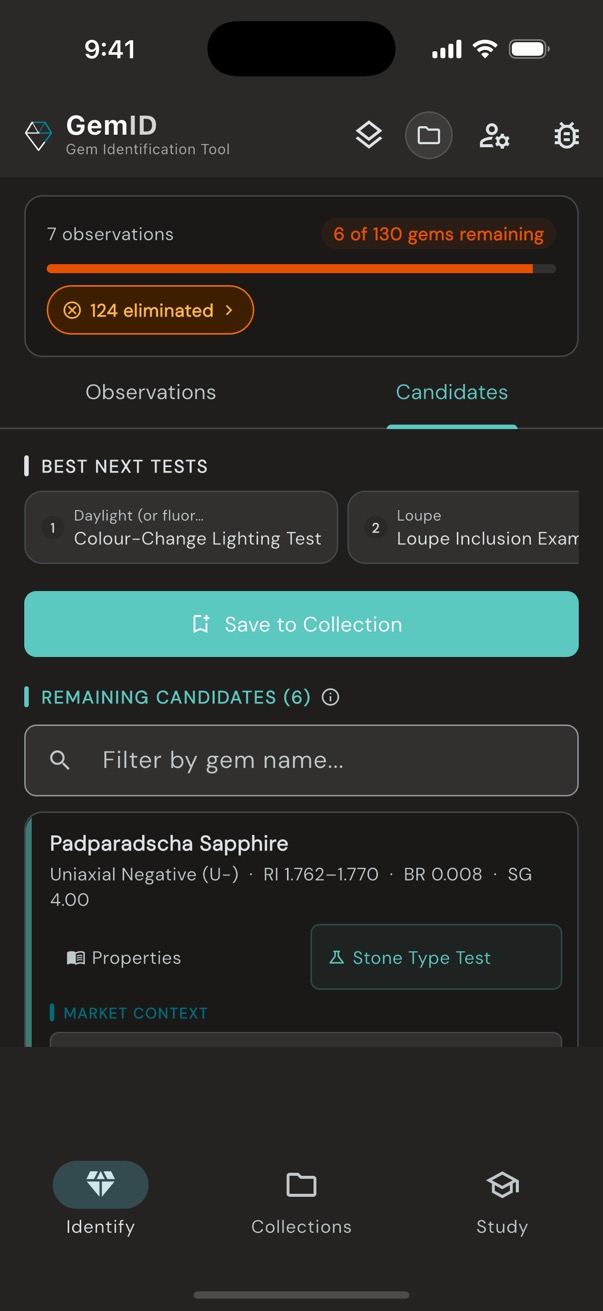Click the Filter by gem name field
Viewport: 603px width, 1311px height.
(301, 760)
